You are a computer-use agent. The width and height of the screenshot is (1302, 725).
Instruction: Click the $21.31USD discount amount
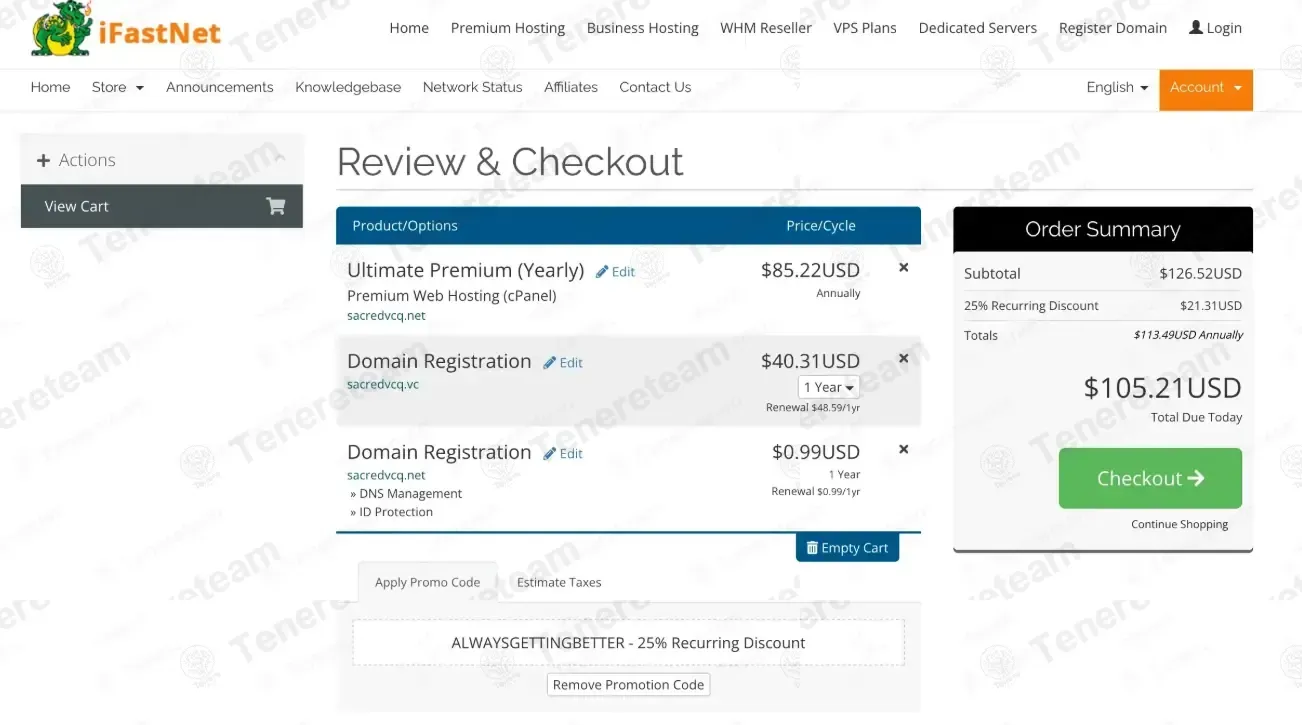coord(1211,306)
